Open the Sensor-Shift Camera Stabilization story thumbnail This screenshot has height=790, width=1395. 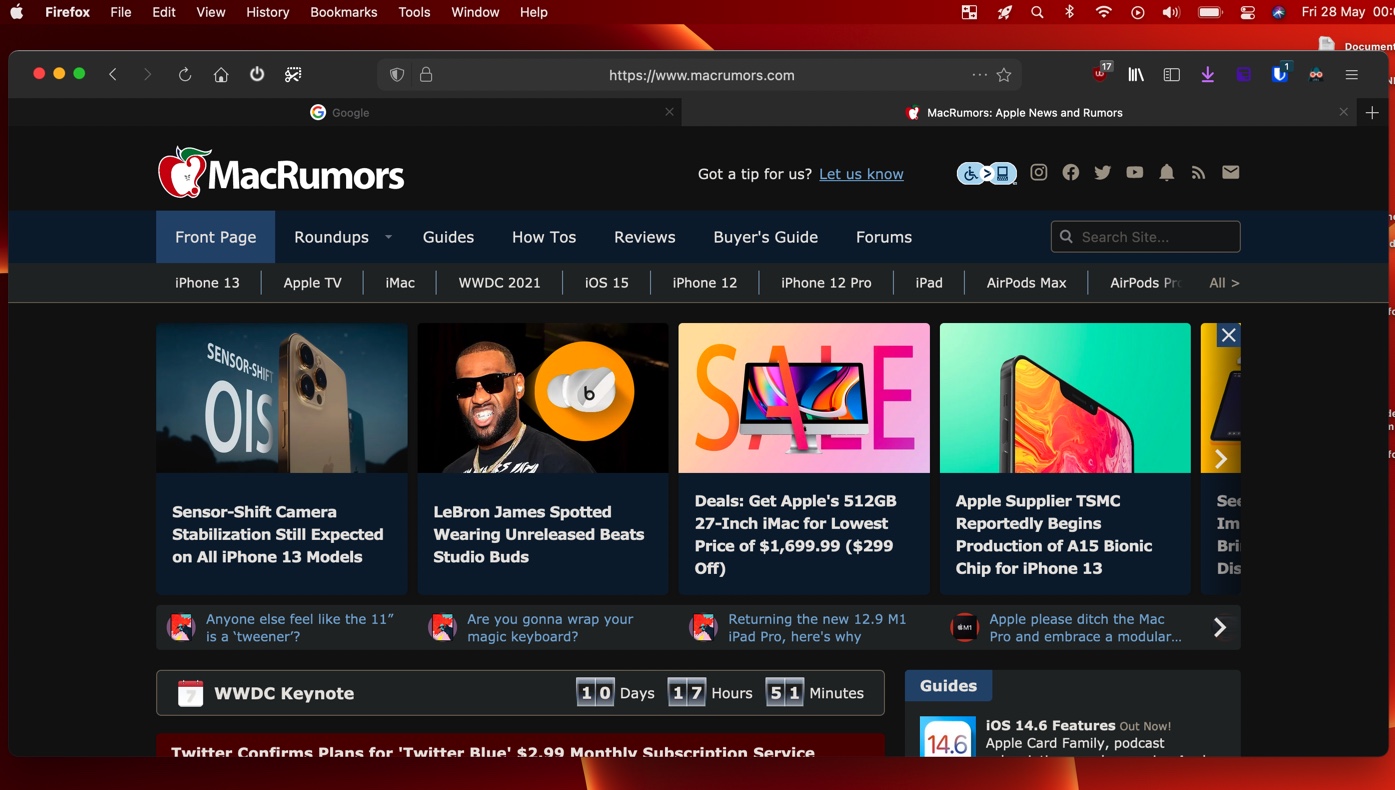click(282, 398)
